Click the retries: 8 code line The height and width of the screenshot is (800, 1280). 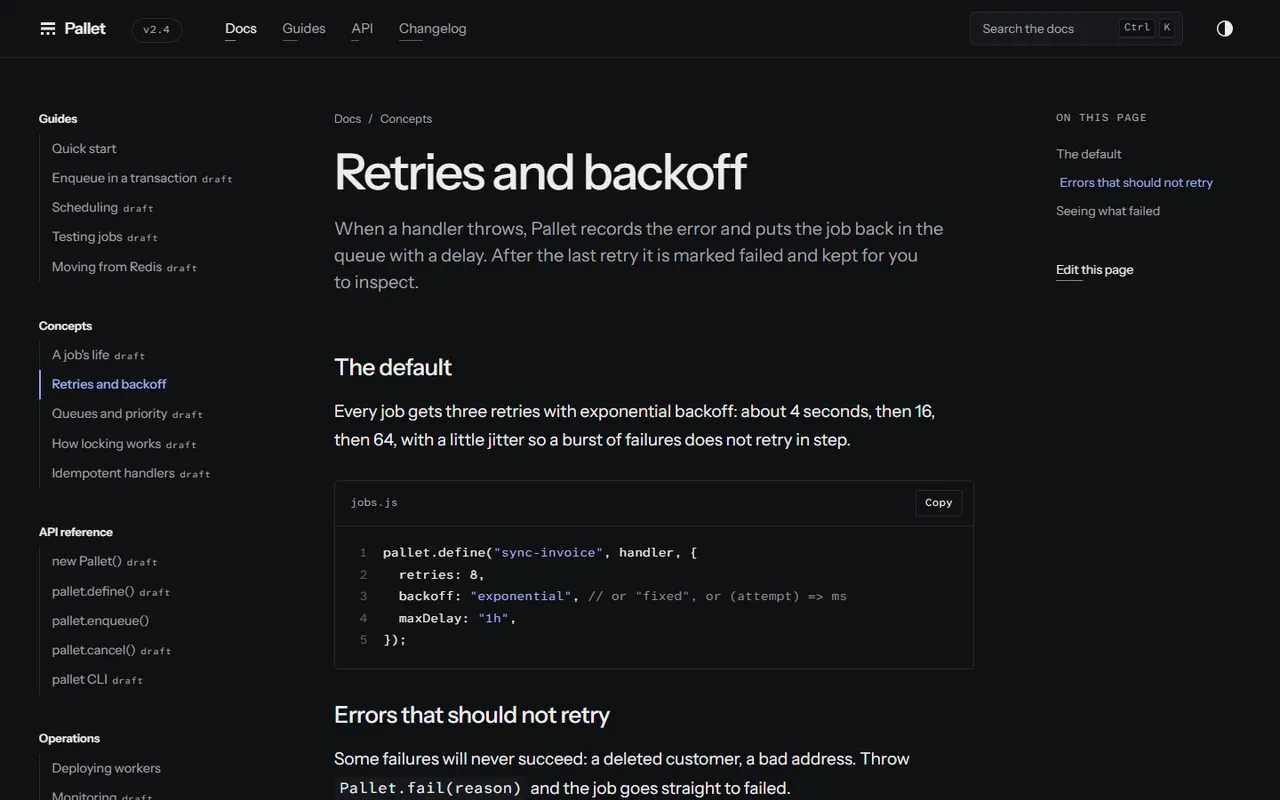[442, 574]
